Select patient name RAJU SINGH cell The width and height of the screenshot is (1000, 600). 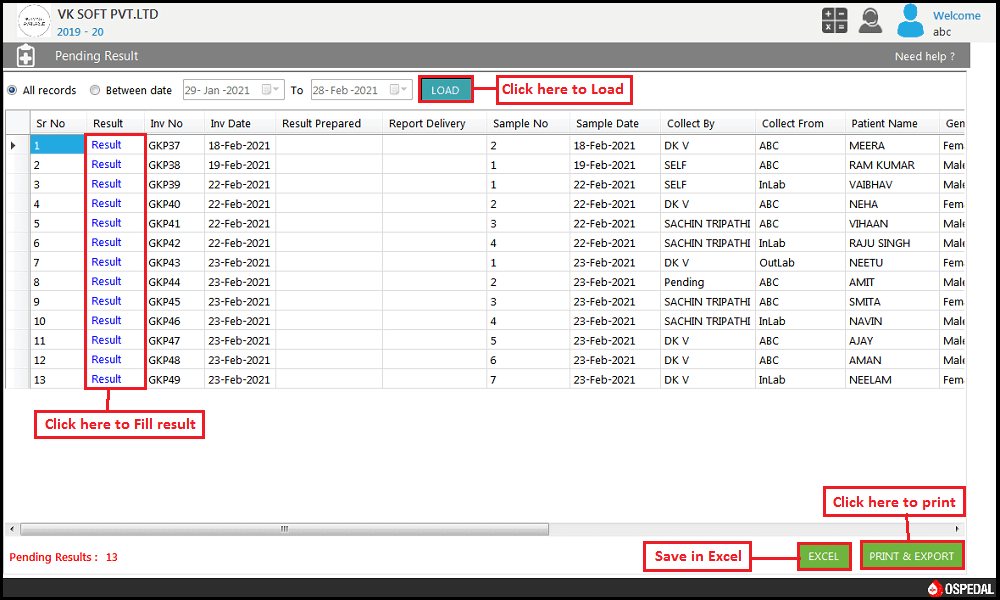892,243
